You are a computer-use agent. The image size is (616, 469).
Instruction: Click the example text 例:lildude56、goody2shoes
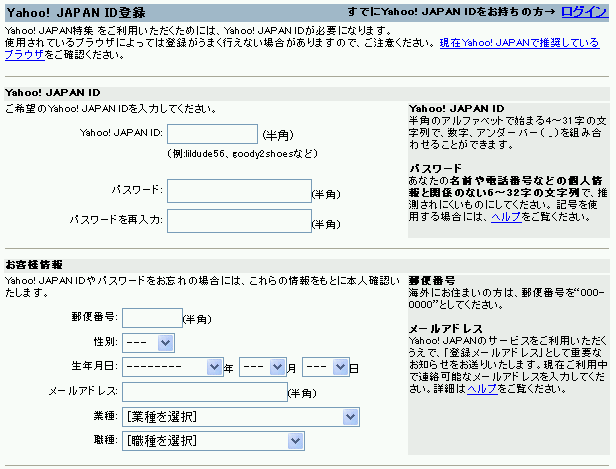pos(242,154)
